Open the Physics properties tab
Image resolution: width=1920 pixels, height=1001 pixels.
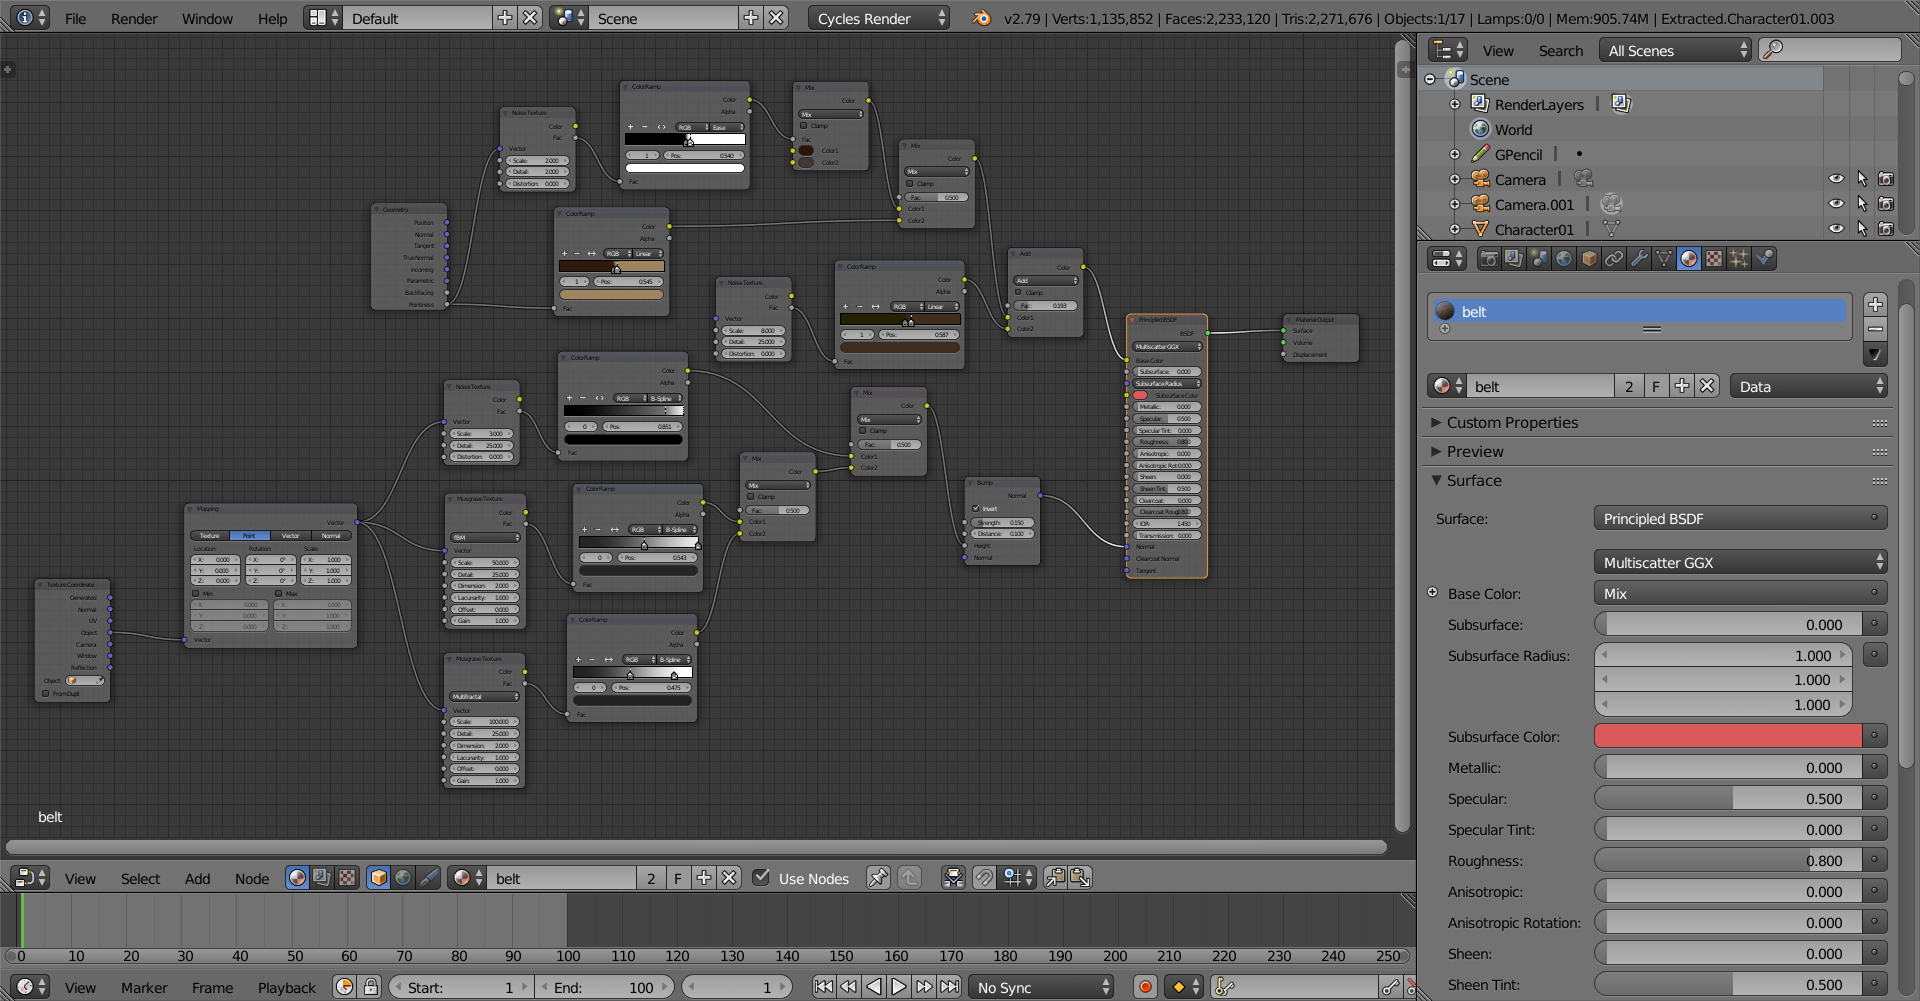click(1764, 259)
